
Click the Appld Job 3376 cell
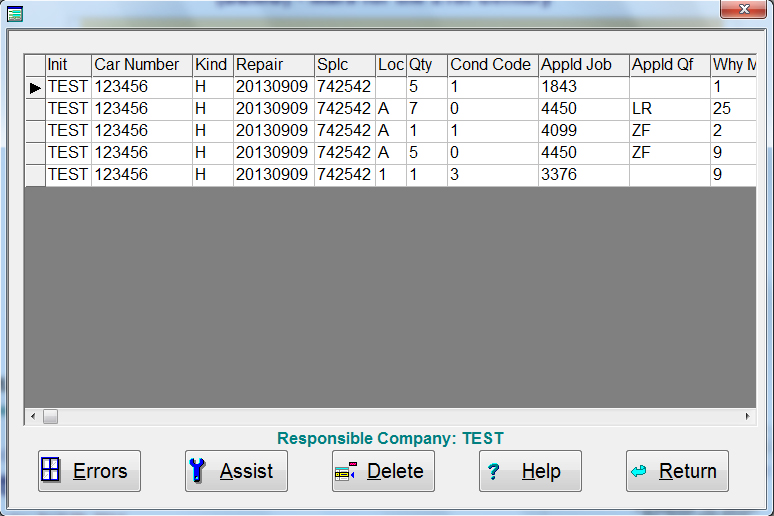coord(583,175)
